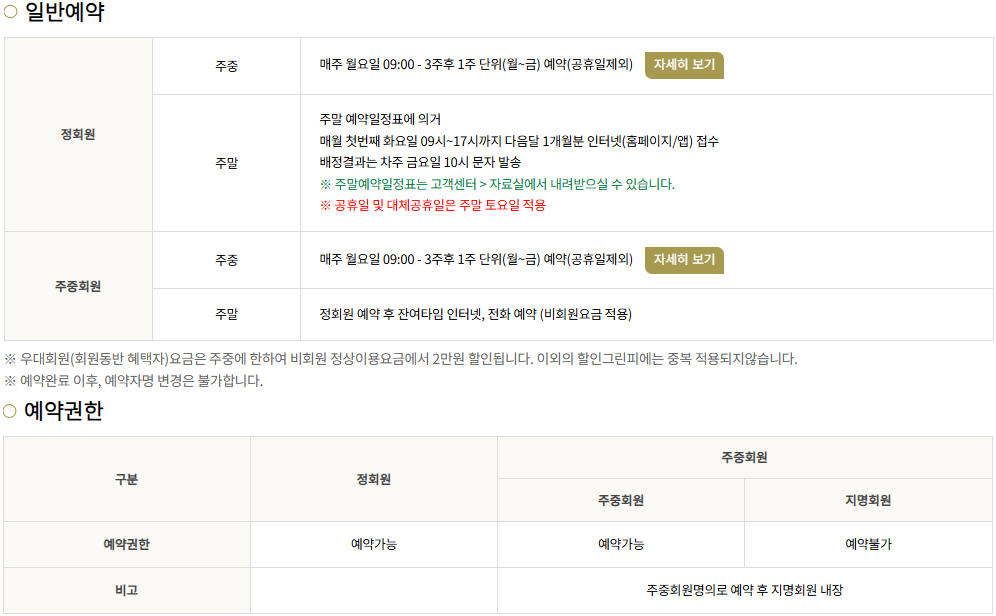Viewport: 996px width, 616px height.
Task: Click the circle bullet beside 일반예약 heading
Action: click(x=10, y=13)
